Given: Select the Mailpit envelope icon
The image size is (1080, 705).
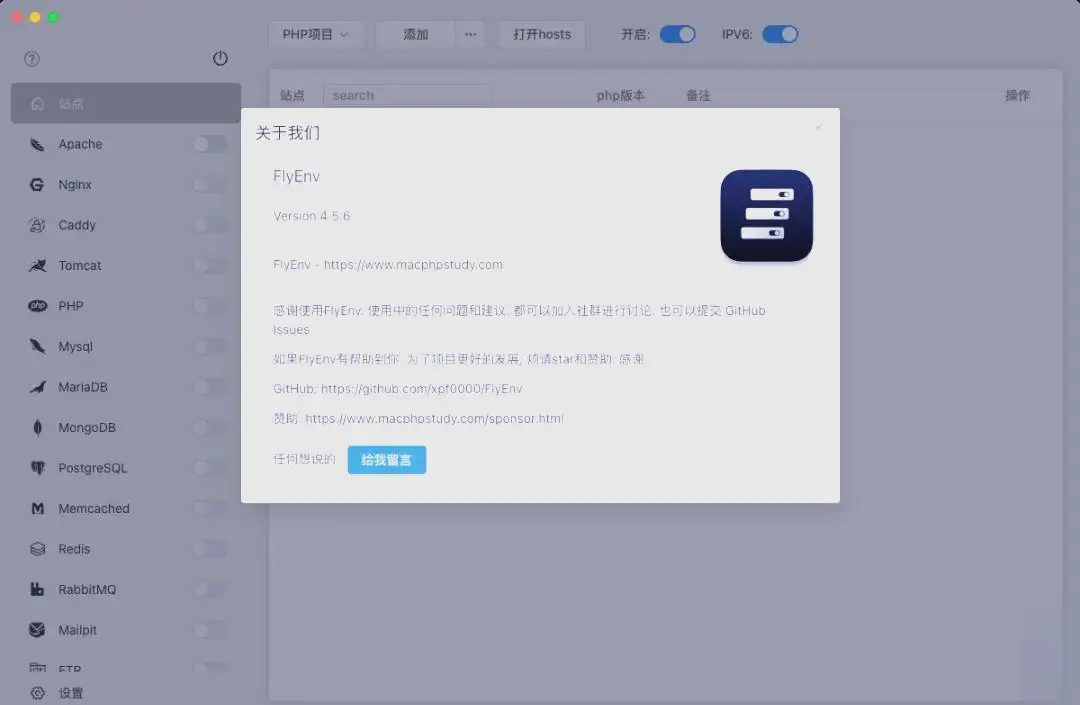Looking at the screenshot, I should 37,630.
